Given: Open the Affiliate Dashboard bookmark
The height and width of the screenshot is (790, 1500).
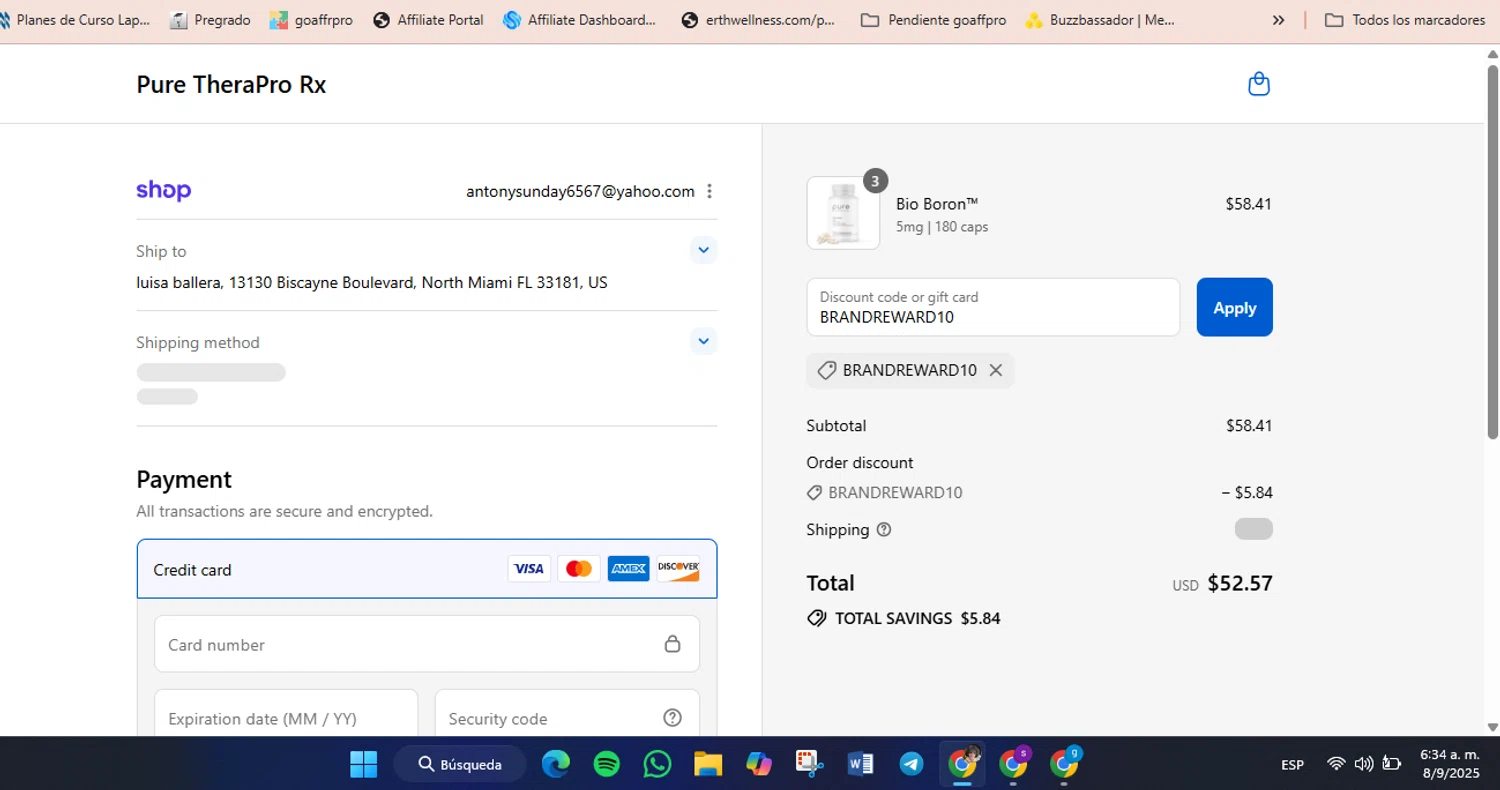Looking at the screenshot, I should click(580, 20).
